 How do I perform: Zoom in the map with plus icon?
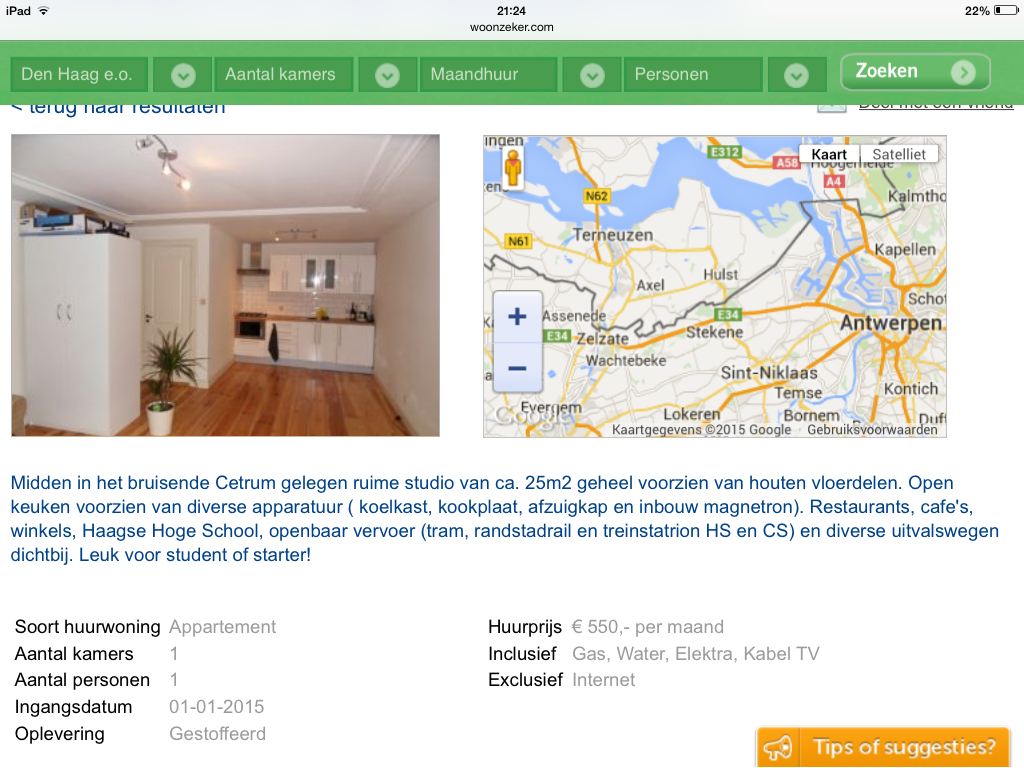click(x=517, y=317)
